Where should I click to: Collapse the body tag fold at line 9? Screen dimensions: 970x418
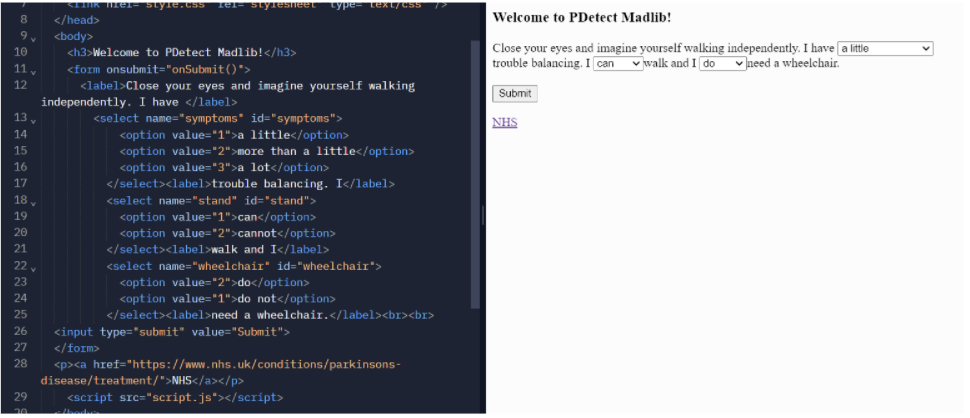(33, 40)
